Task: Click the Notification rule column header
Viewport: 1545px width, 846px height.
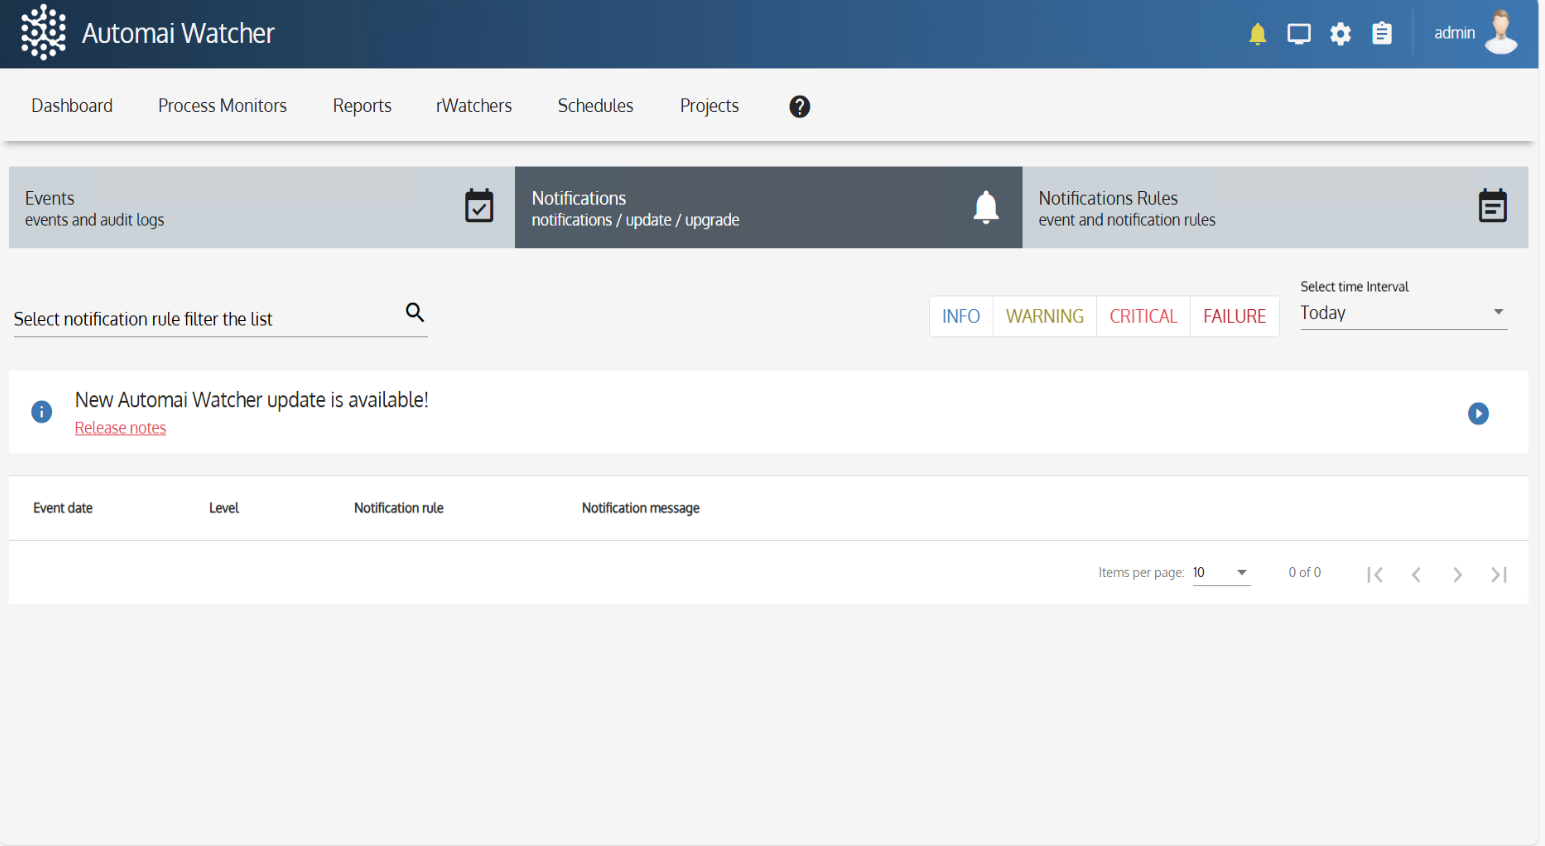Action: (399, 508)
